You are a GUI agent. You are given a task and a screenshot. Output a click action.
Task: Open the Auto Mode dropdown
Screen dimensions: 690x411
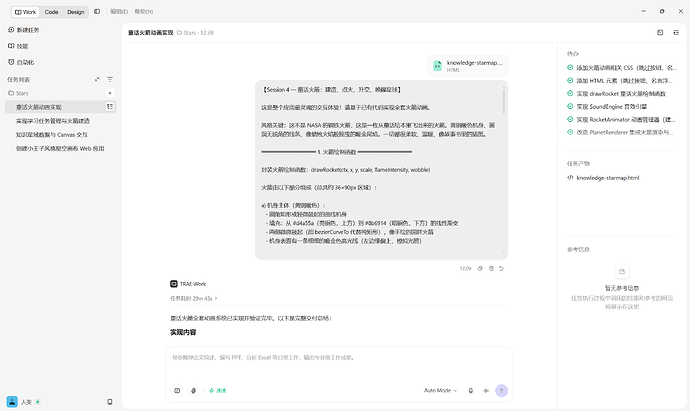coord(440,390)
